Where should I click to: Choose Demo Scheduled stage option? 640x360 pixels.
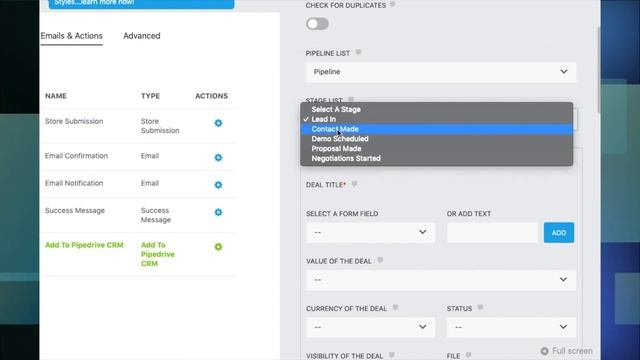[x=436, y=139]
